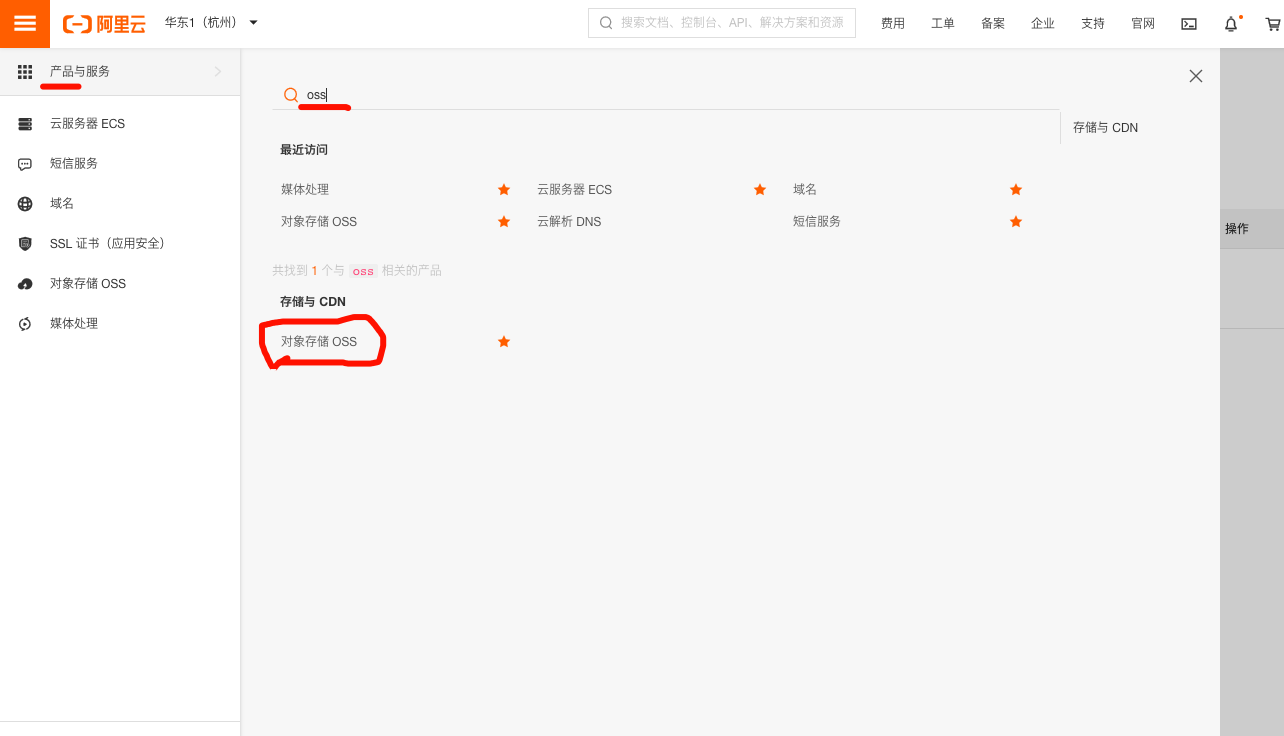The image size is (1284, 736).
Task: Click the ECS server icon in sidebar
Action: 25,124
